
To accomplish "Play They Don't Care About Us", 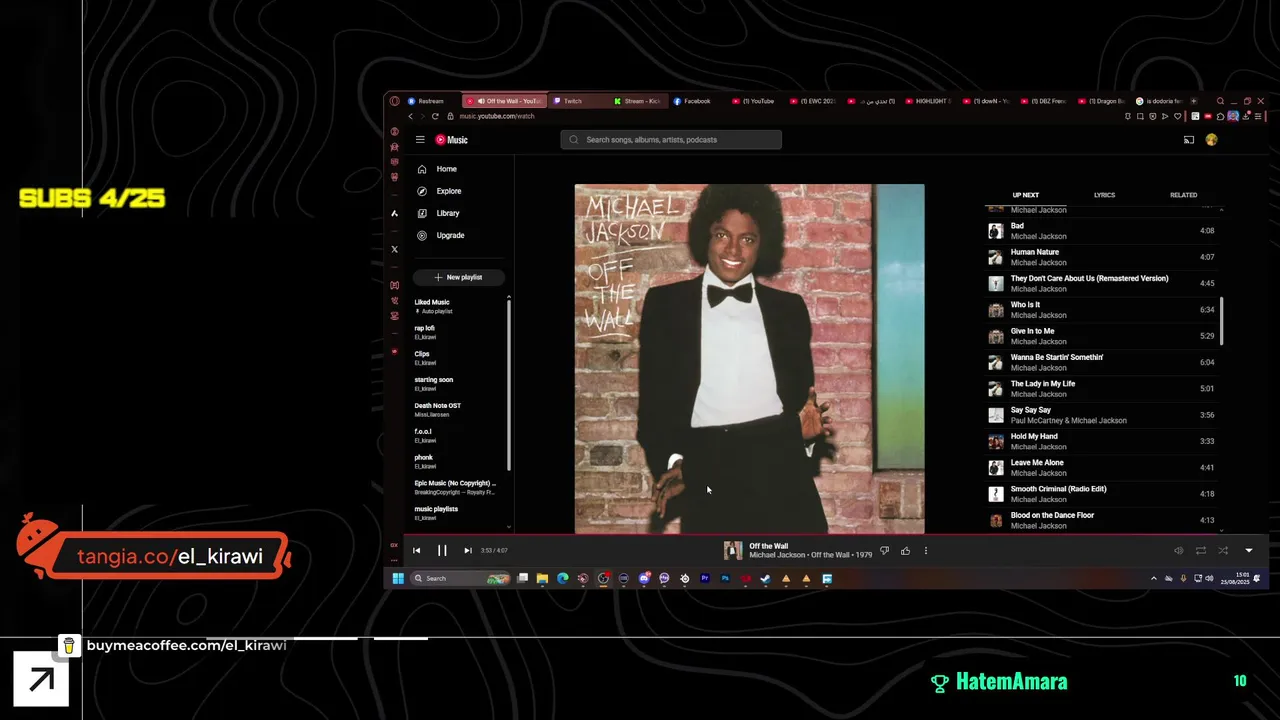I will pyautogui.click(x=1102, y=283).
